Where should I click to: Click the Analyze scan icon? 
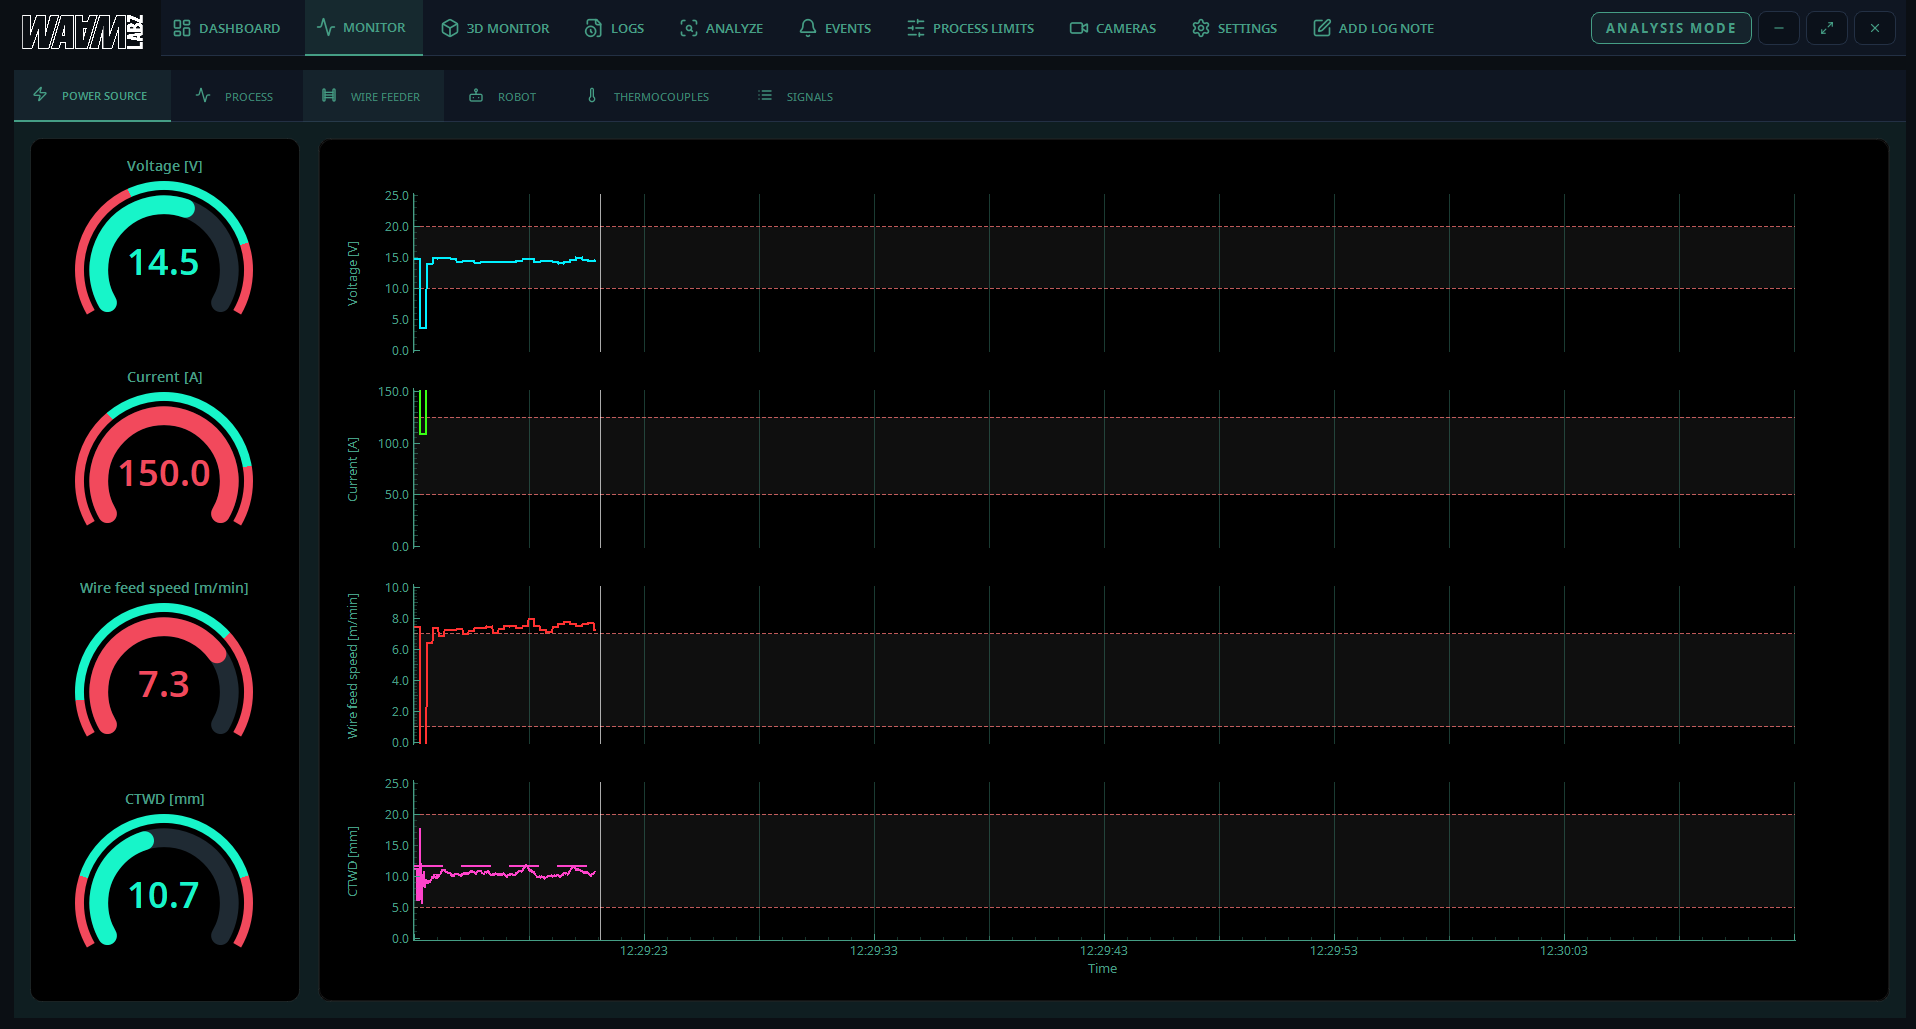click(689, 28)
